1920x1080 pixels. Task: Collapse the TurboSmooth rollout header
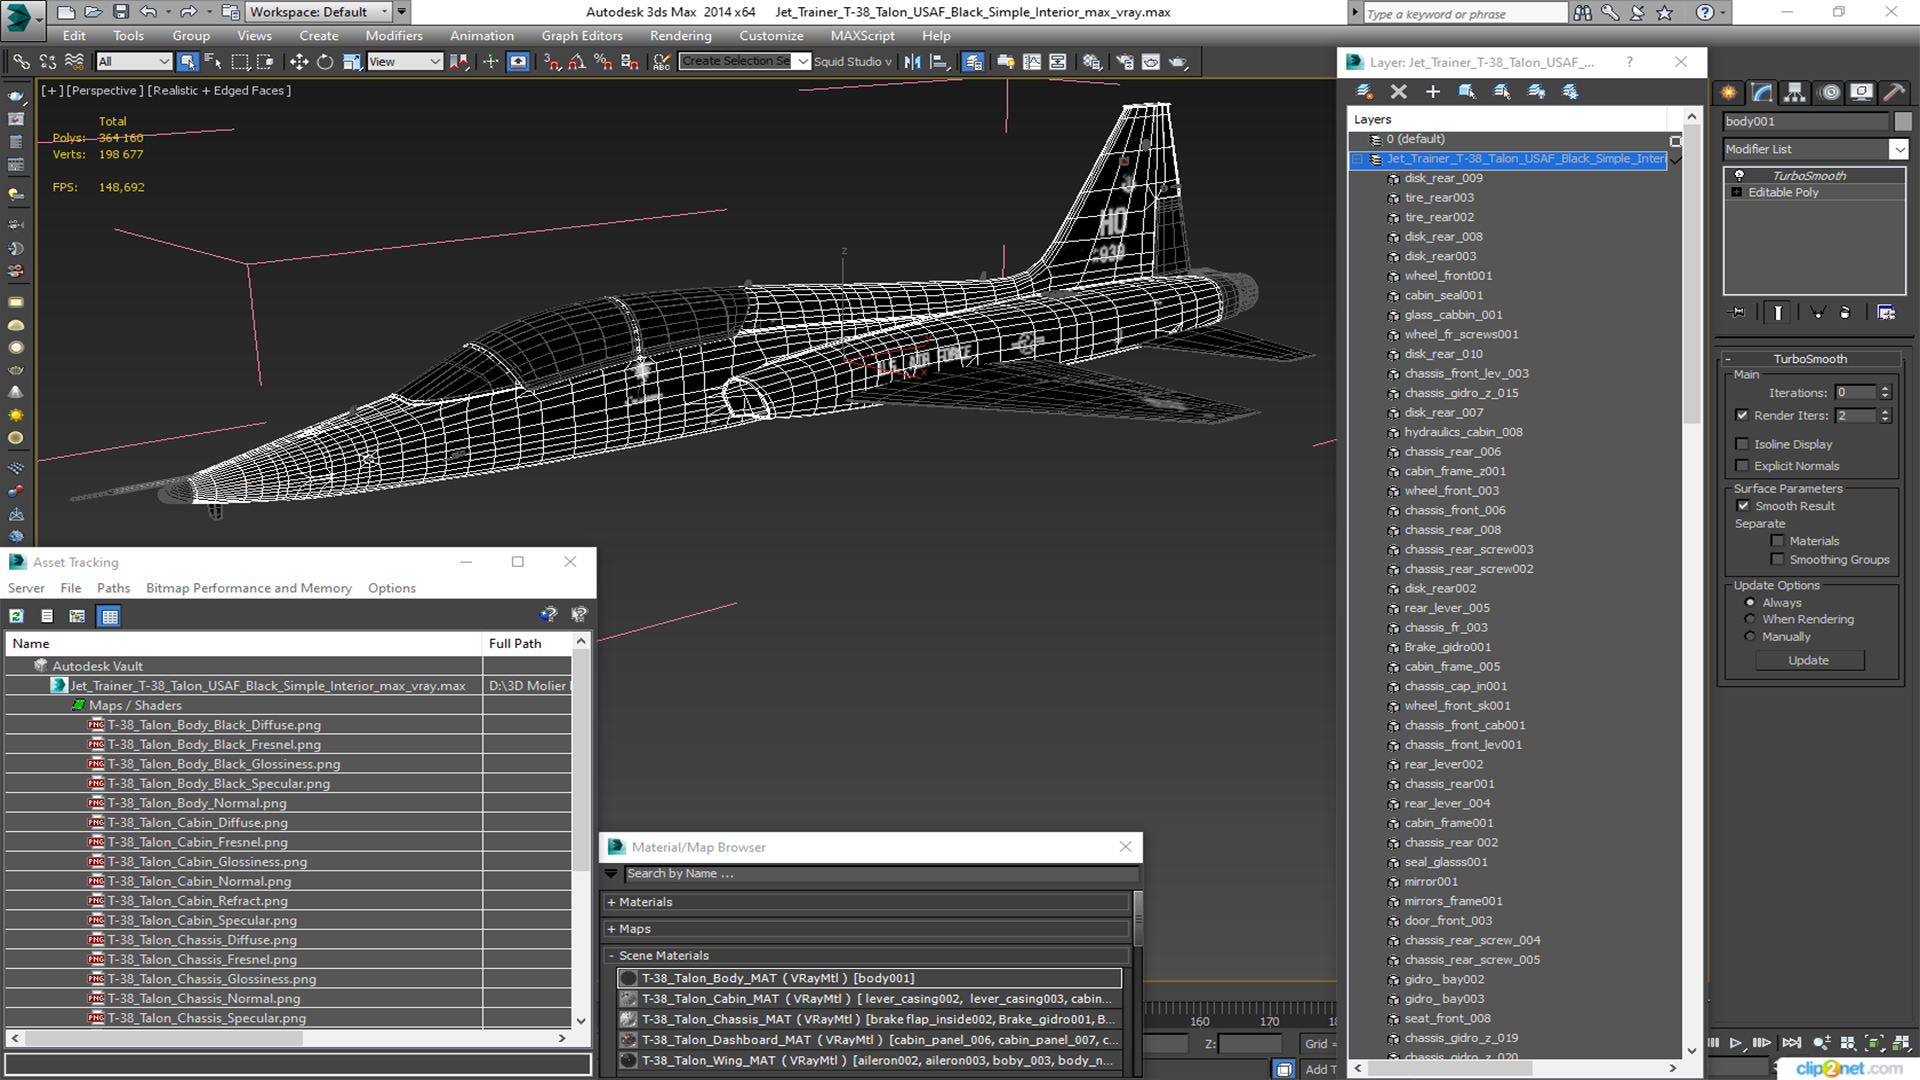tap(1810, 359)
